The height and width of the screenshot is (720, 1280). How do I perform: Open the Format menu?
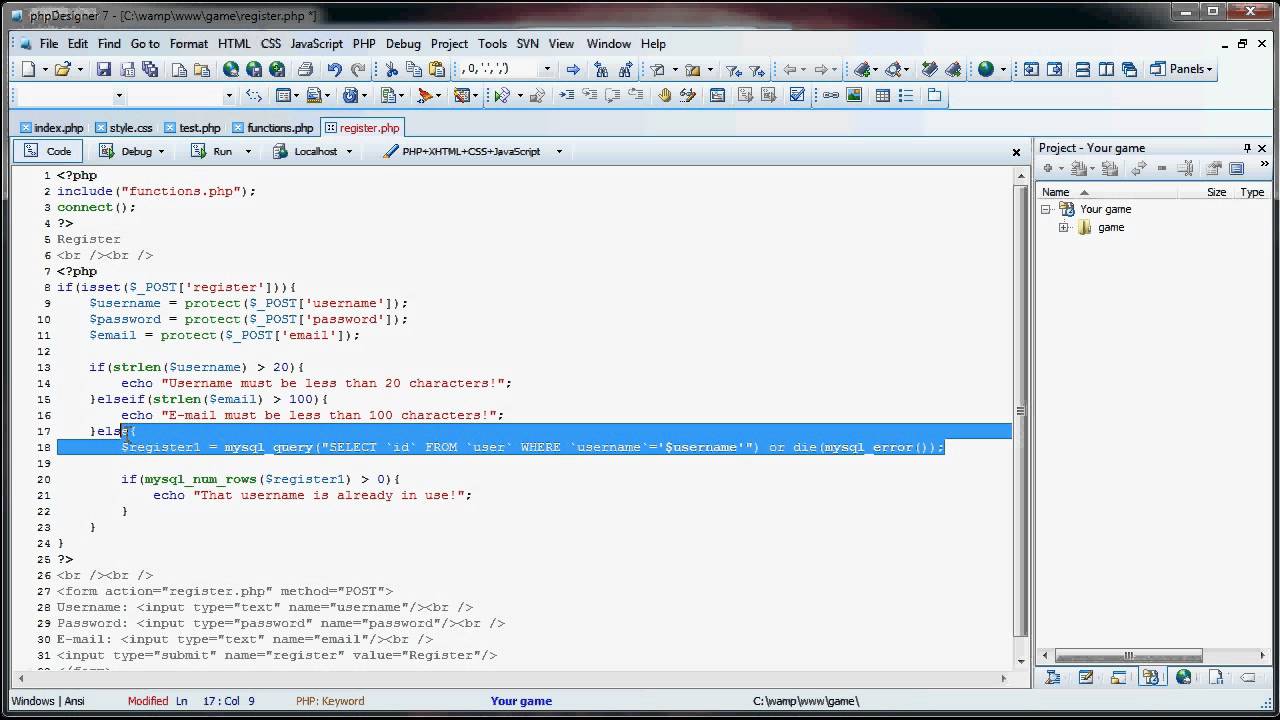tap(189, 44)
